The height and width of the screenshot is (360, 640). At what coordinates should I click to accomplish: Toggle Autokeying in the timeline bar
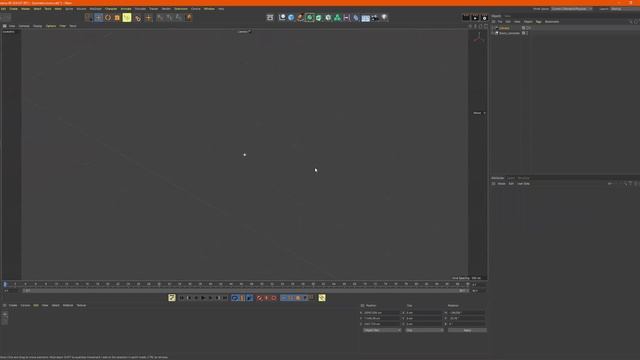267,298
